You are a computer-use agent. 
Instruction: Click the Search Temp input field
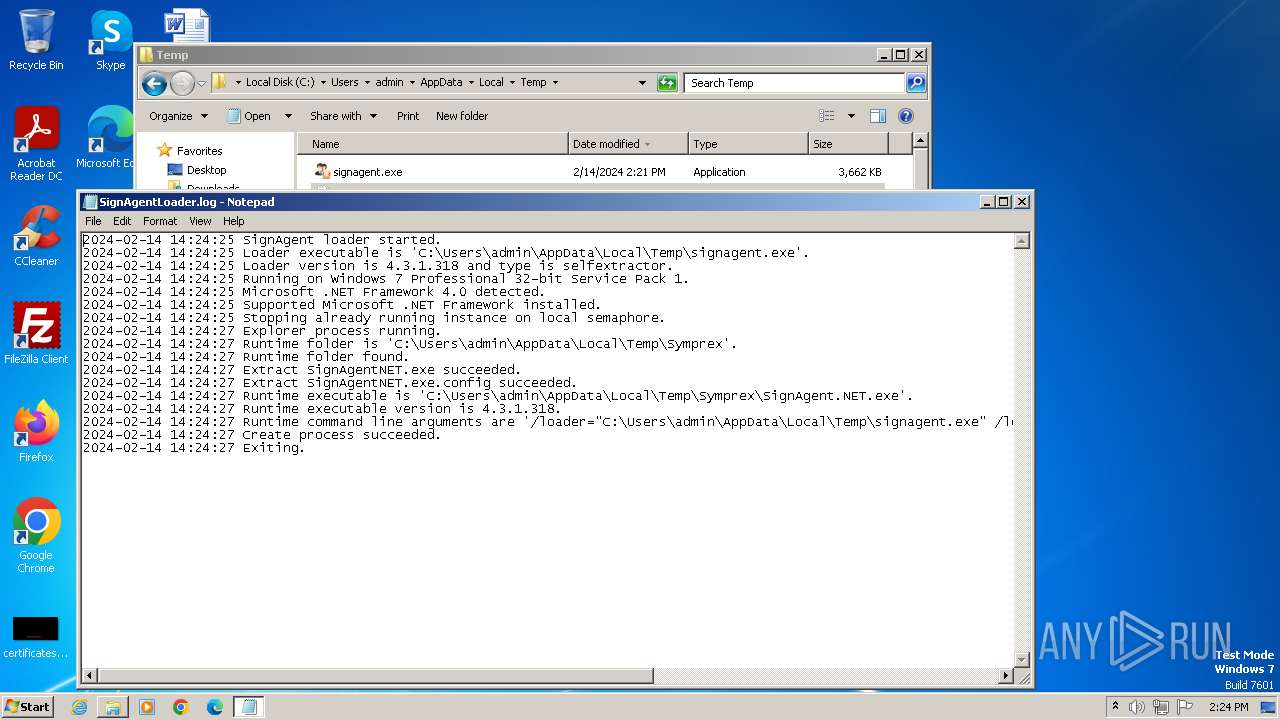pyautogui.click(x=795, y=83)
